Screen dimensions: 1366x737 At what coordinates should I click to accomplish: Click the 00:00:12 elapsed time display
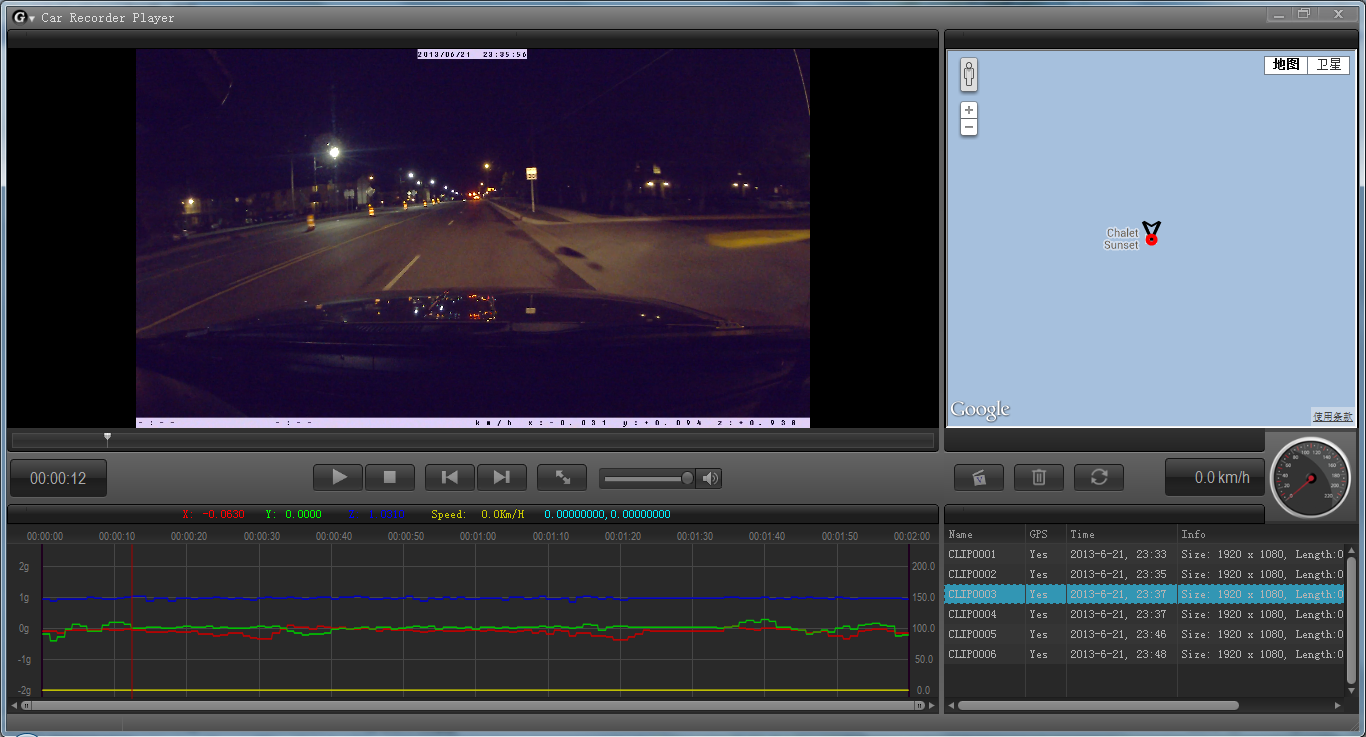point(58,479)
